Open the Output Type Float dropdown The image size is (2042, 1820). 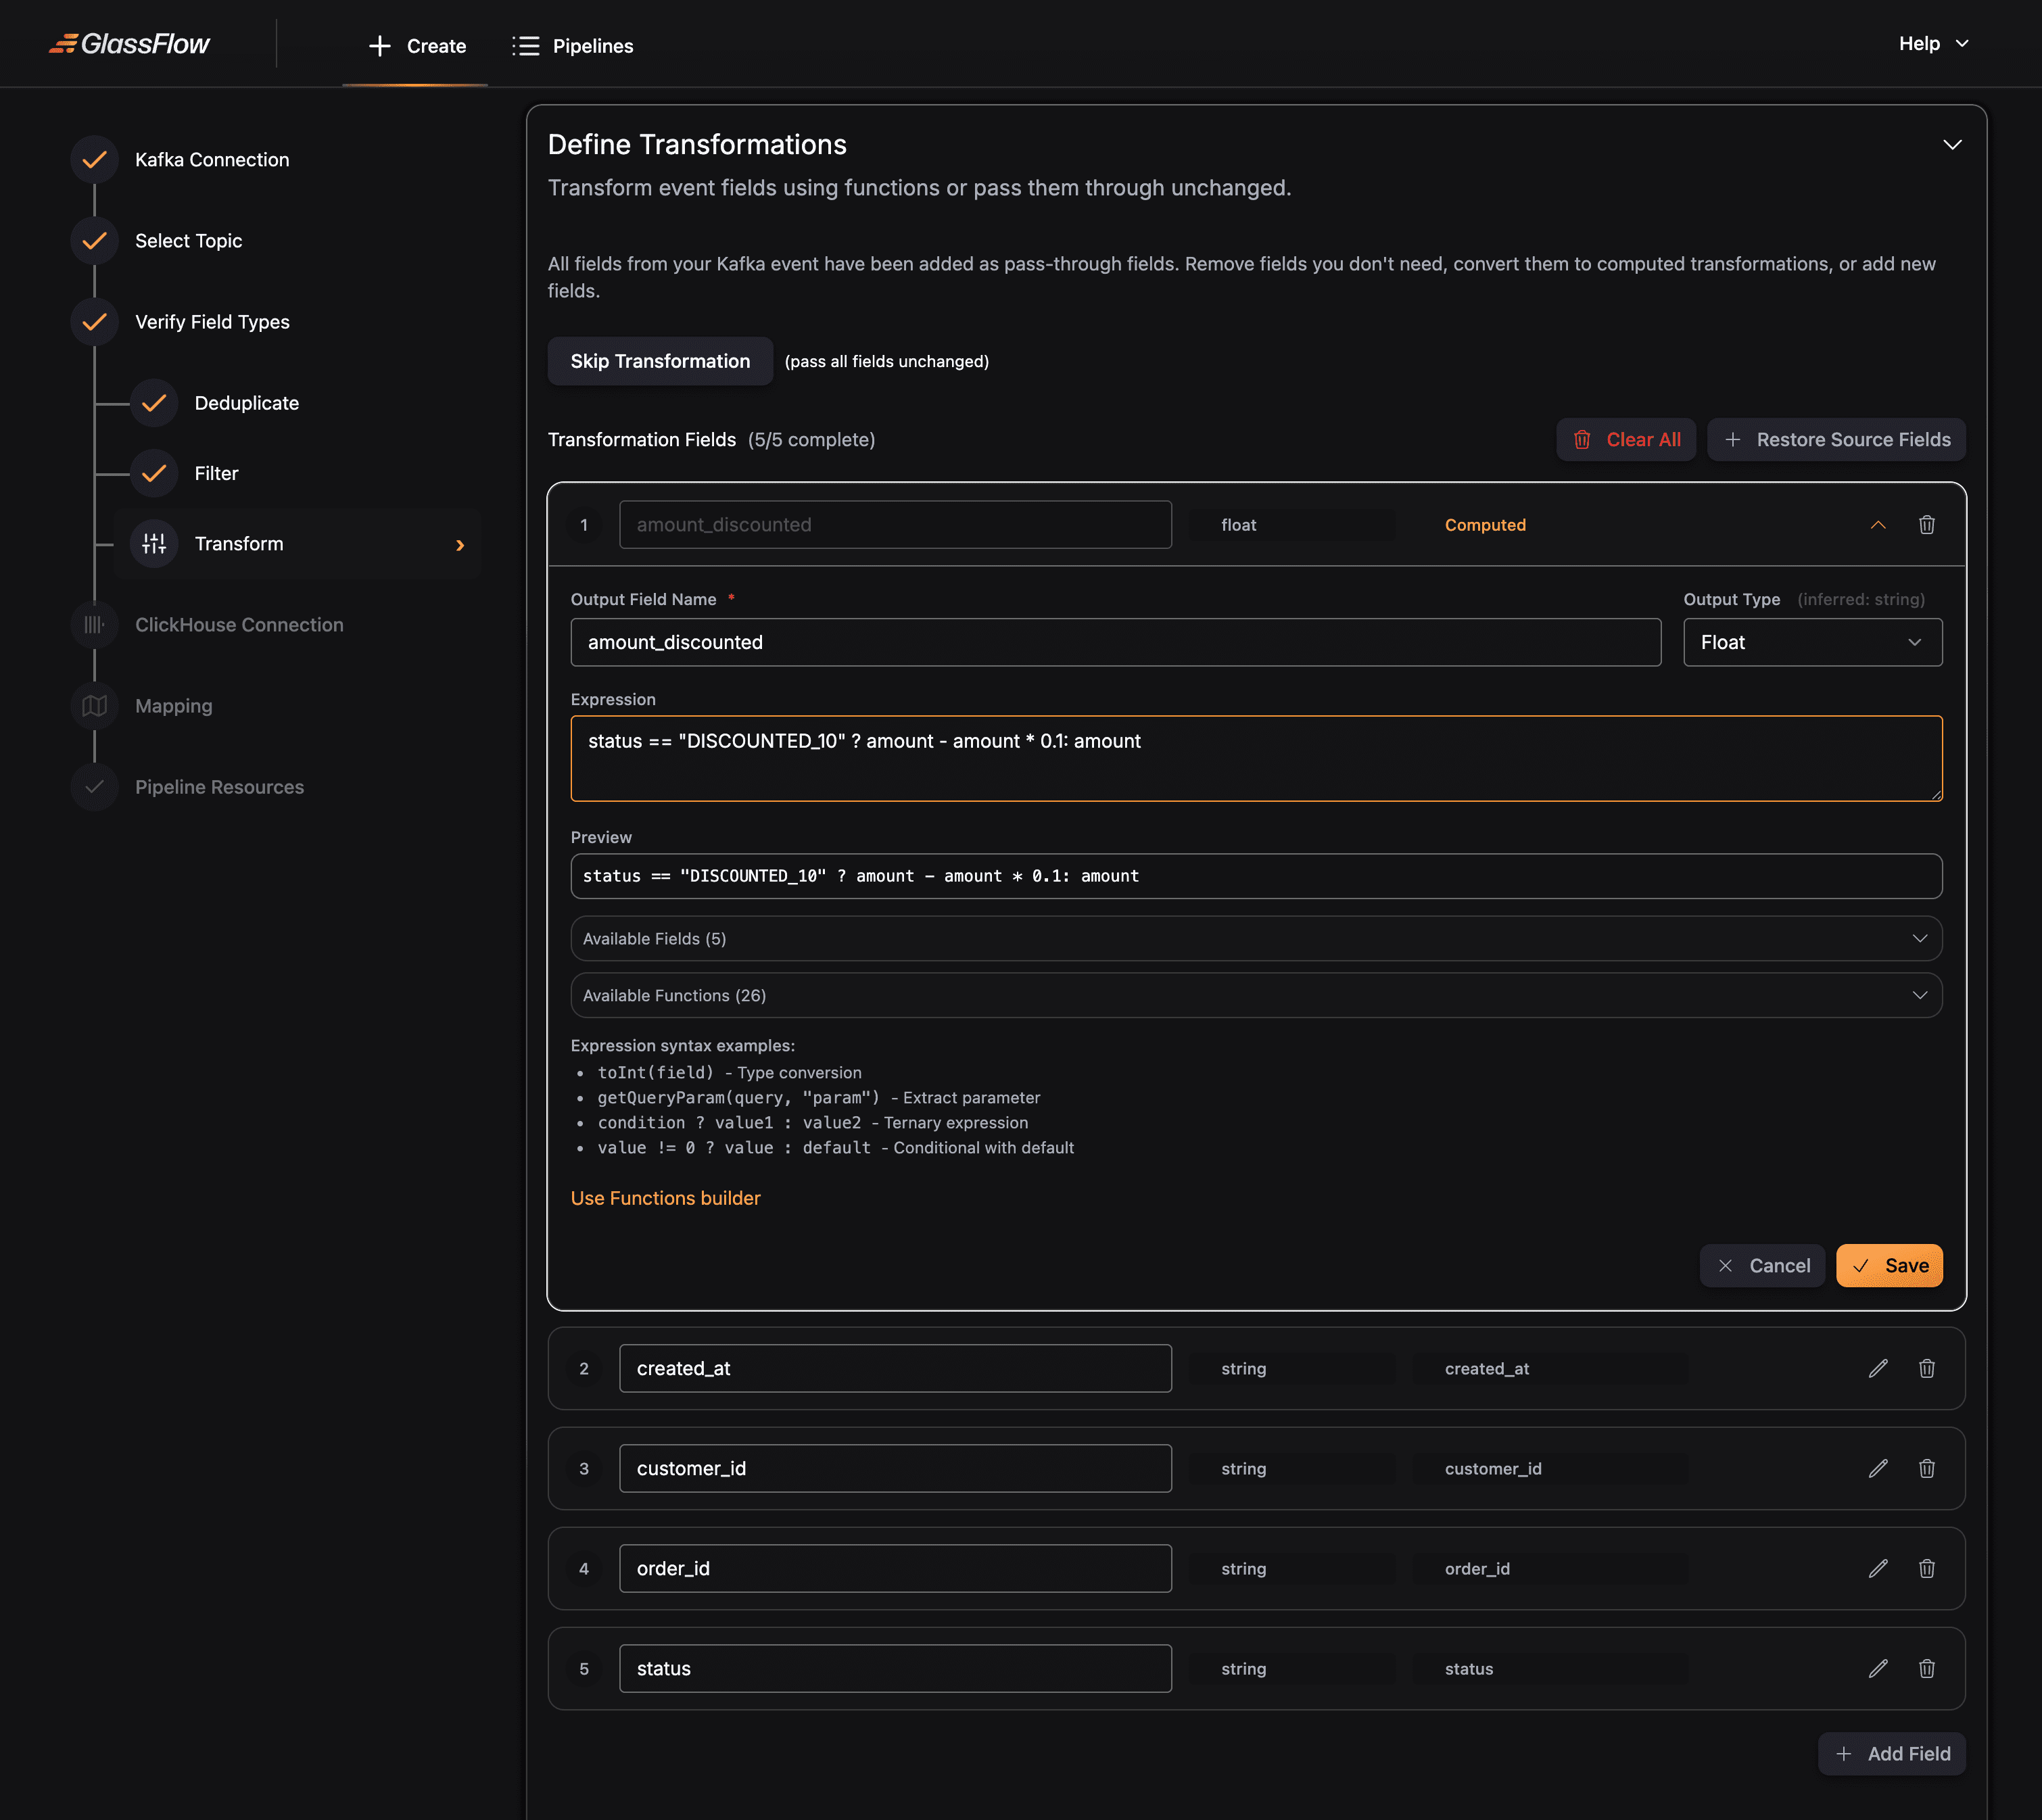[x=1812, y=641]
